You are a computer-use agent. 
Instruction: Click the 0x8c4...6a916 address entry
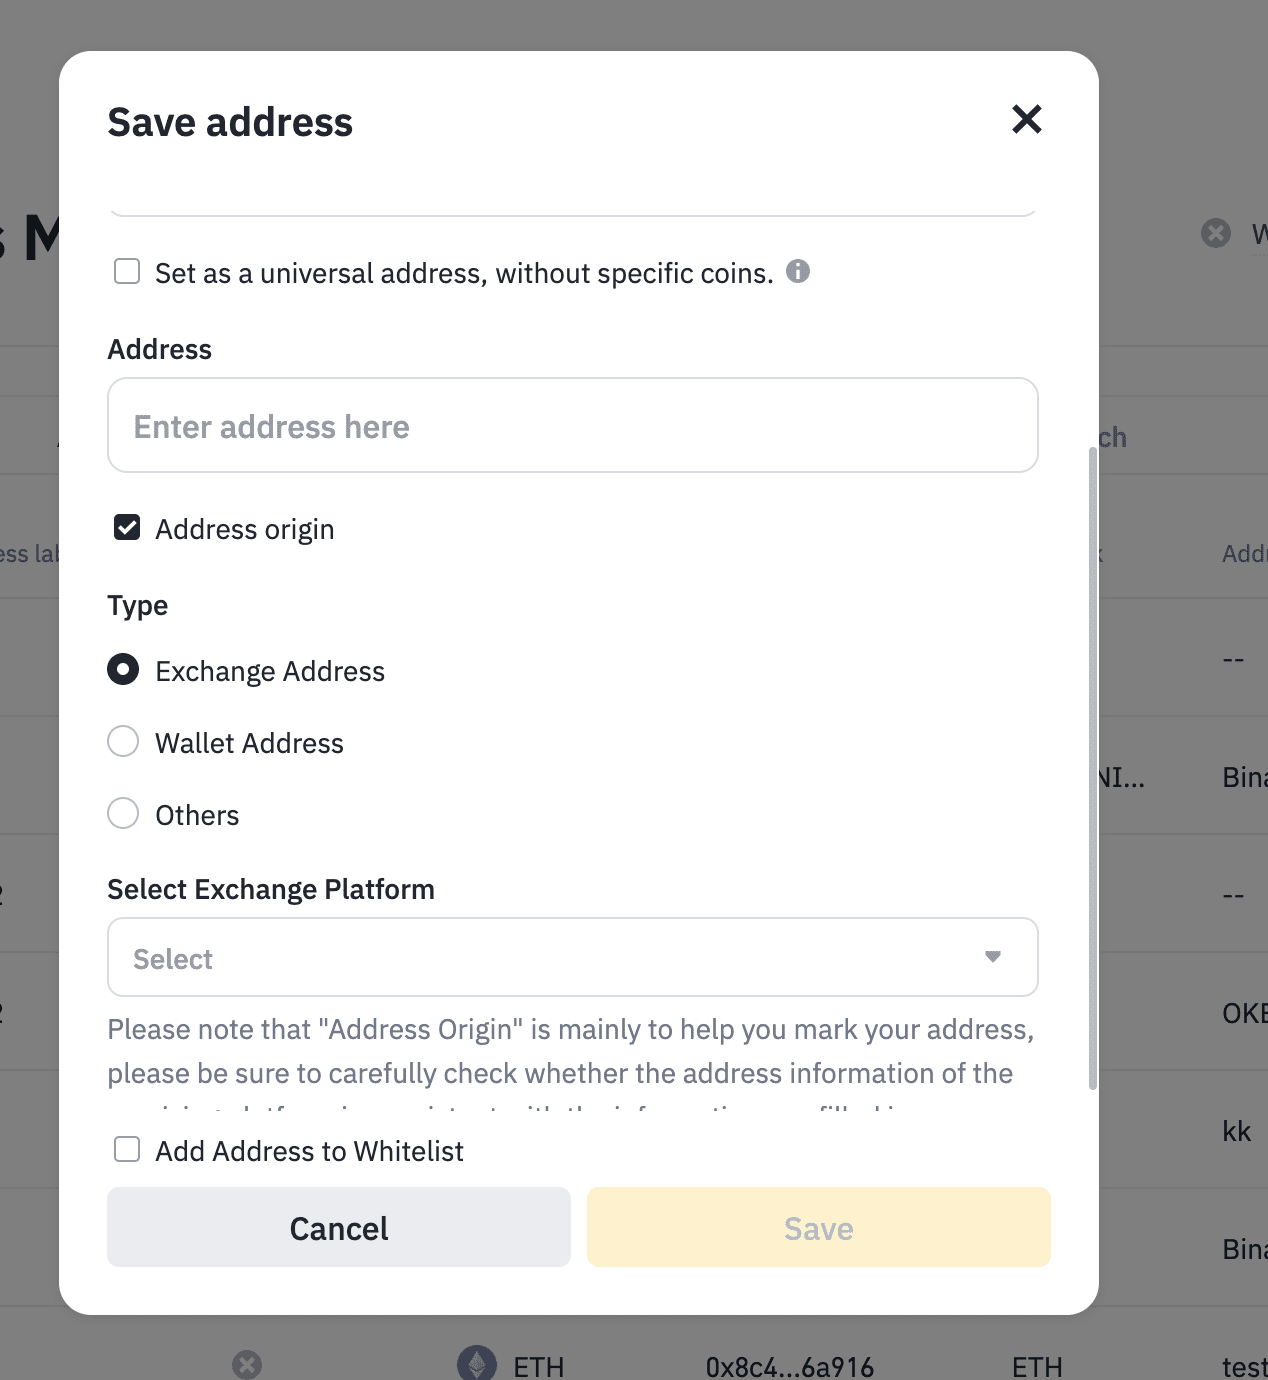point(789,1367)
